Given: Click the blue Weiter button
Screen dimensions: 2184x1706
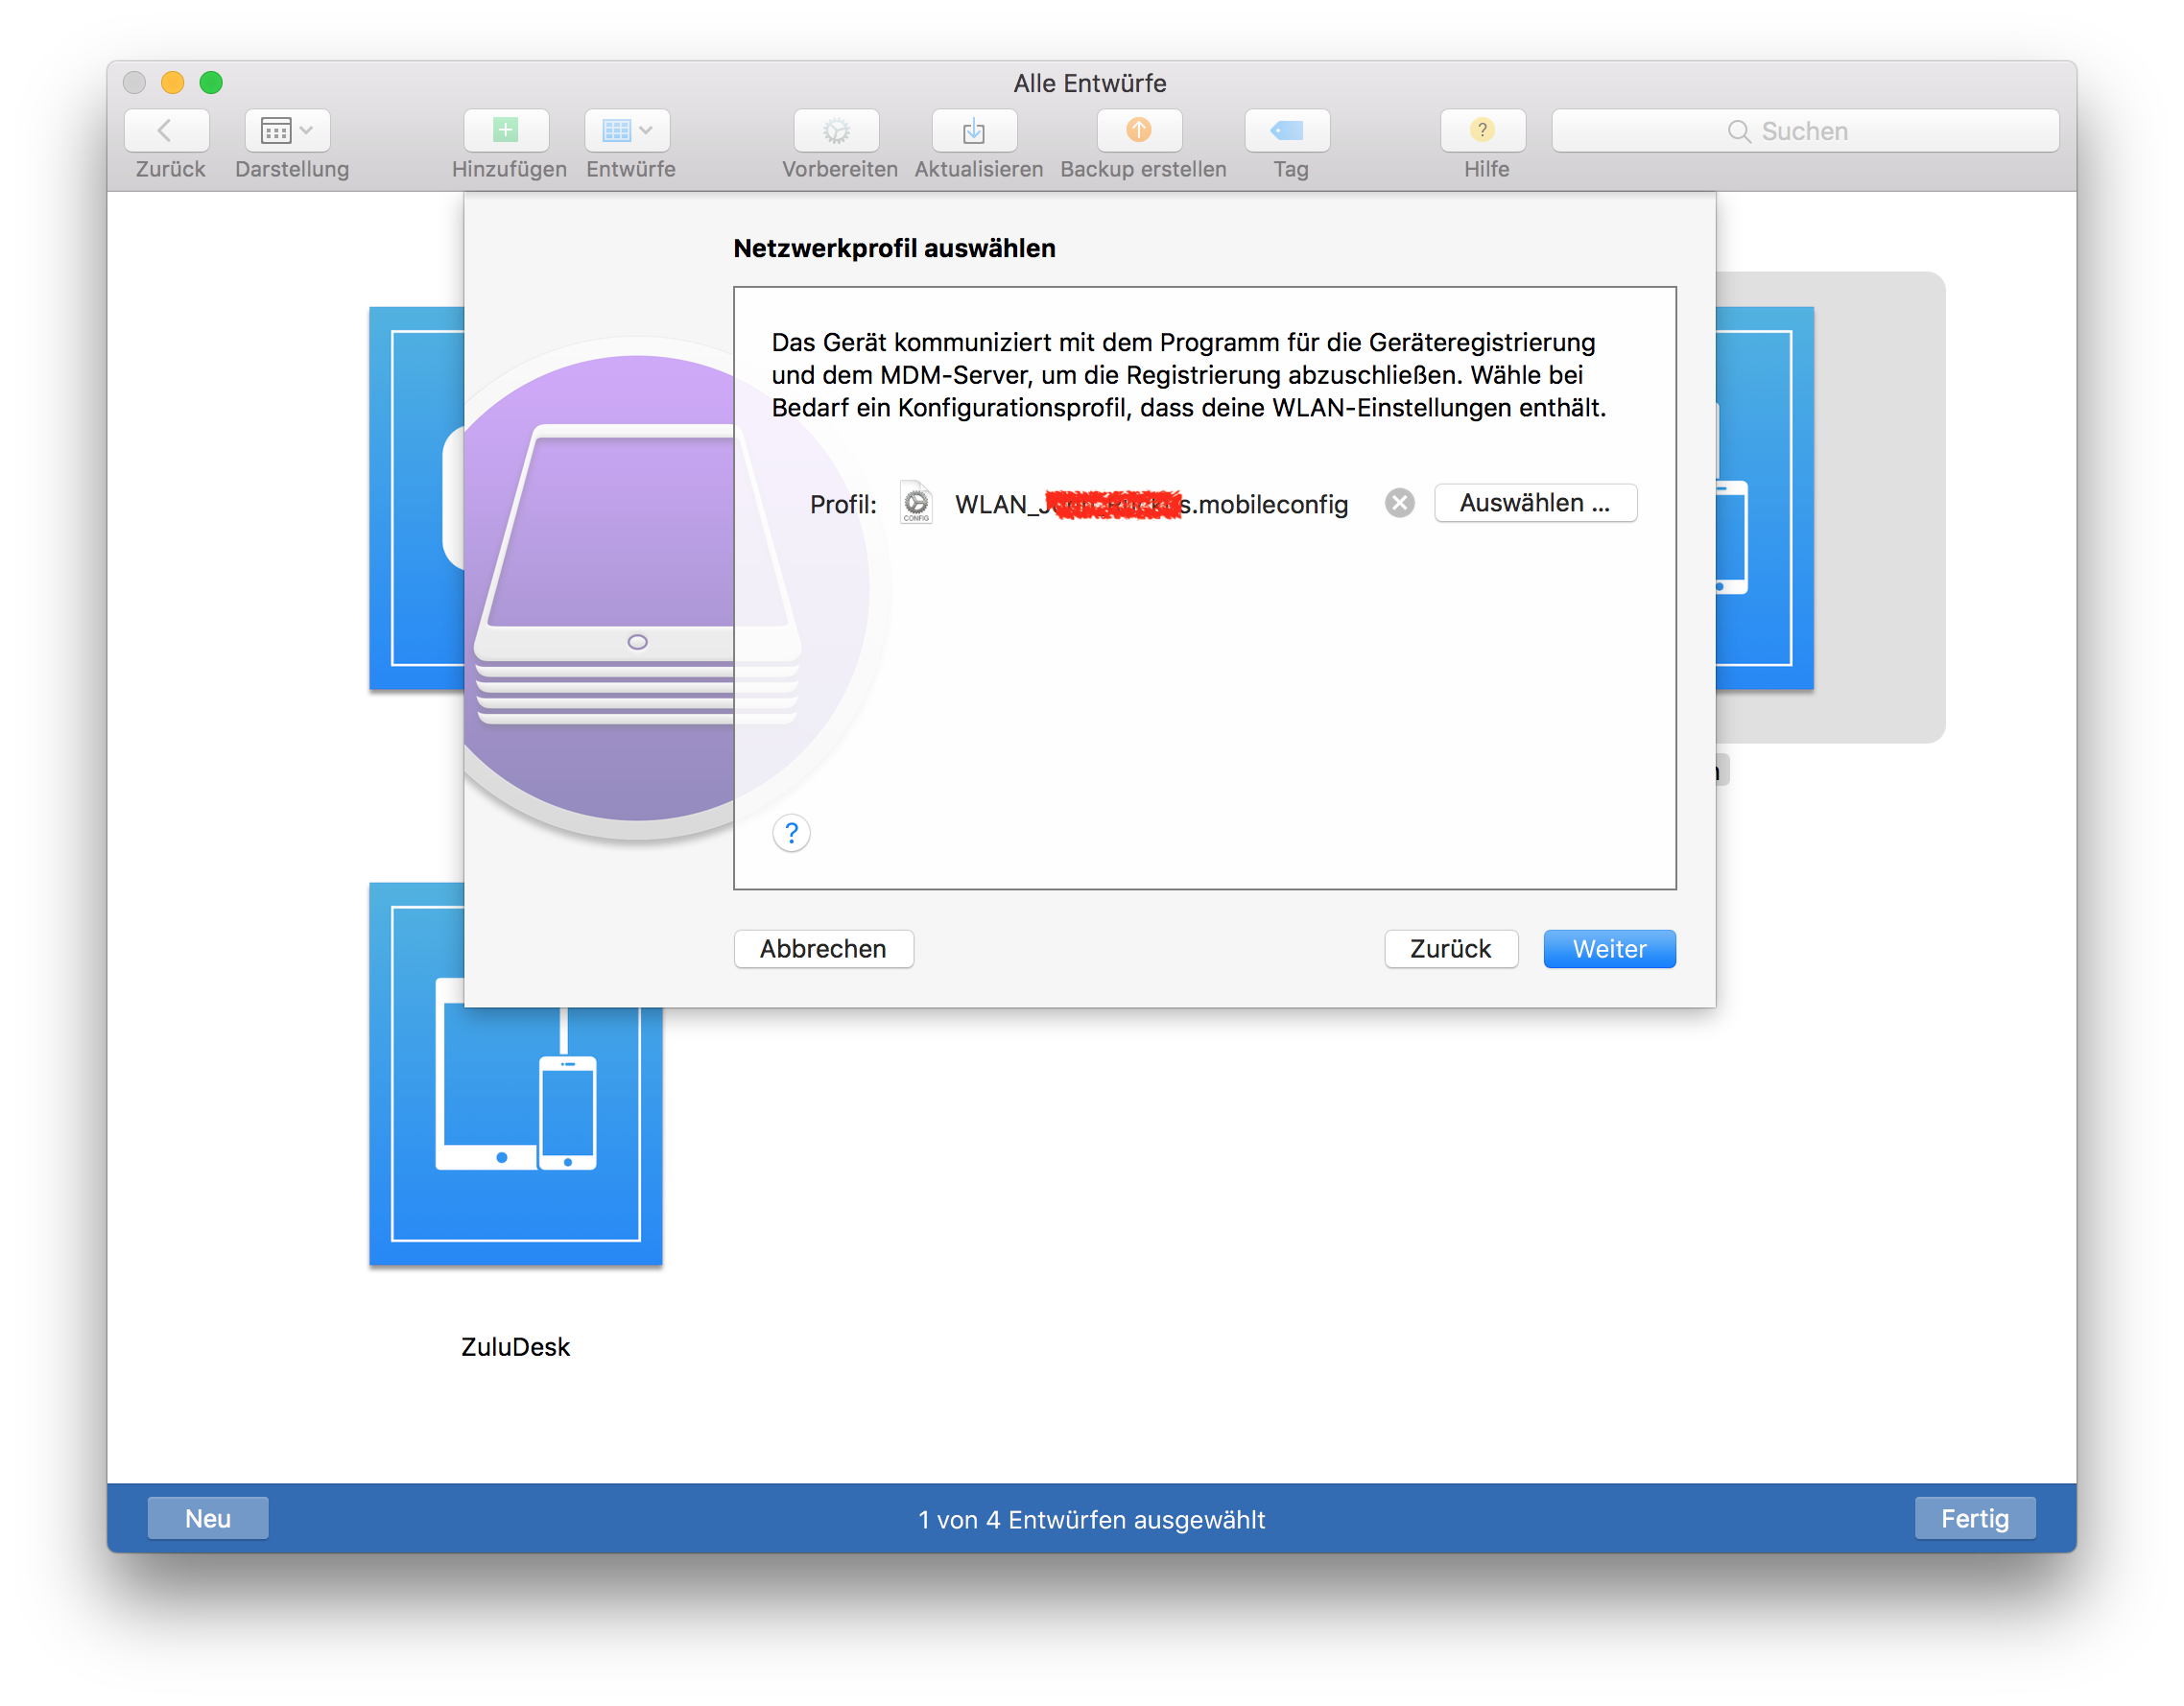Looking at the screenshot, I should (x=1609, y=949).
